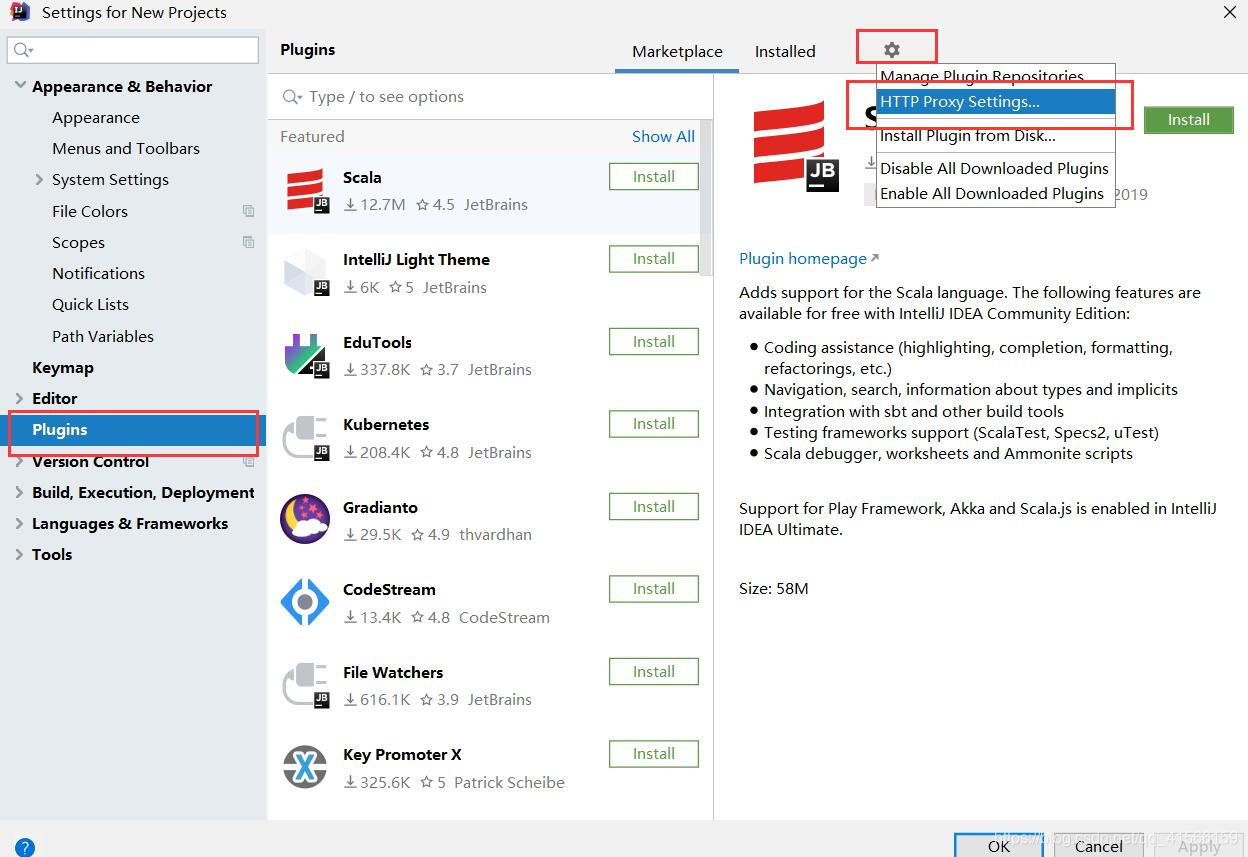Click the green Install button in details pane
This screenshot has height=857, width=1248.
click(1188, 120)
